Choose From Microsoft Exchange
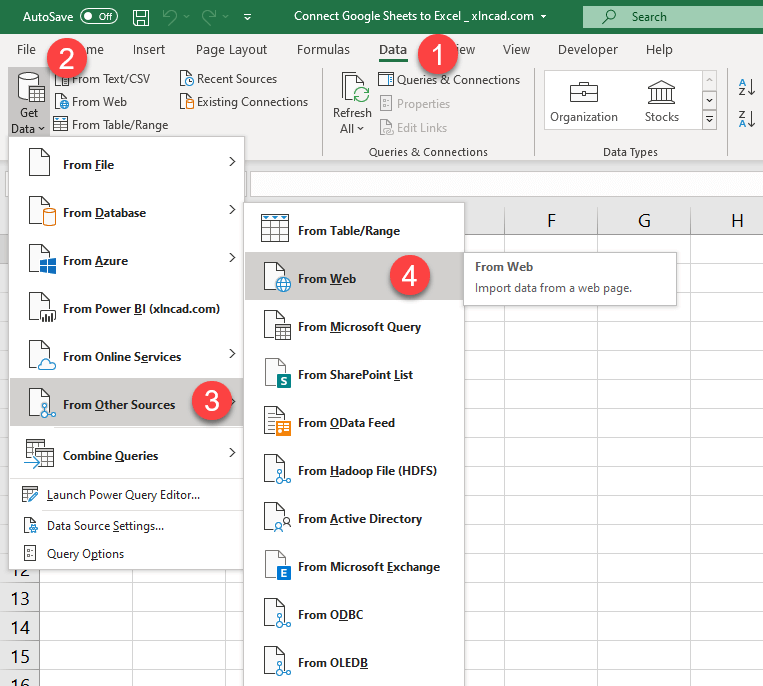The width and height of the screenshot is (763, 686). pyautogui.click(x=354, y=566)
